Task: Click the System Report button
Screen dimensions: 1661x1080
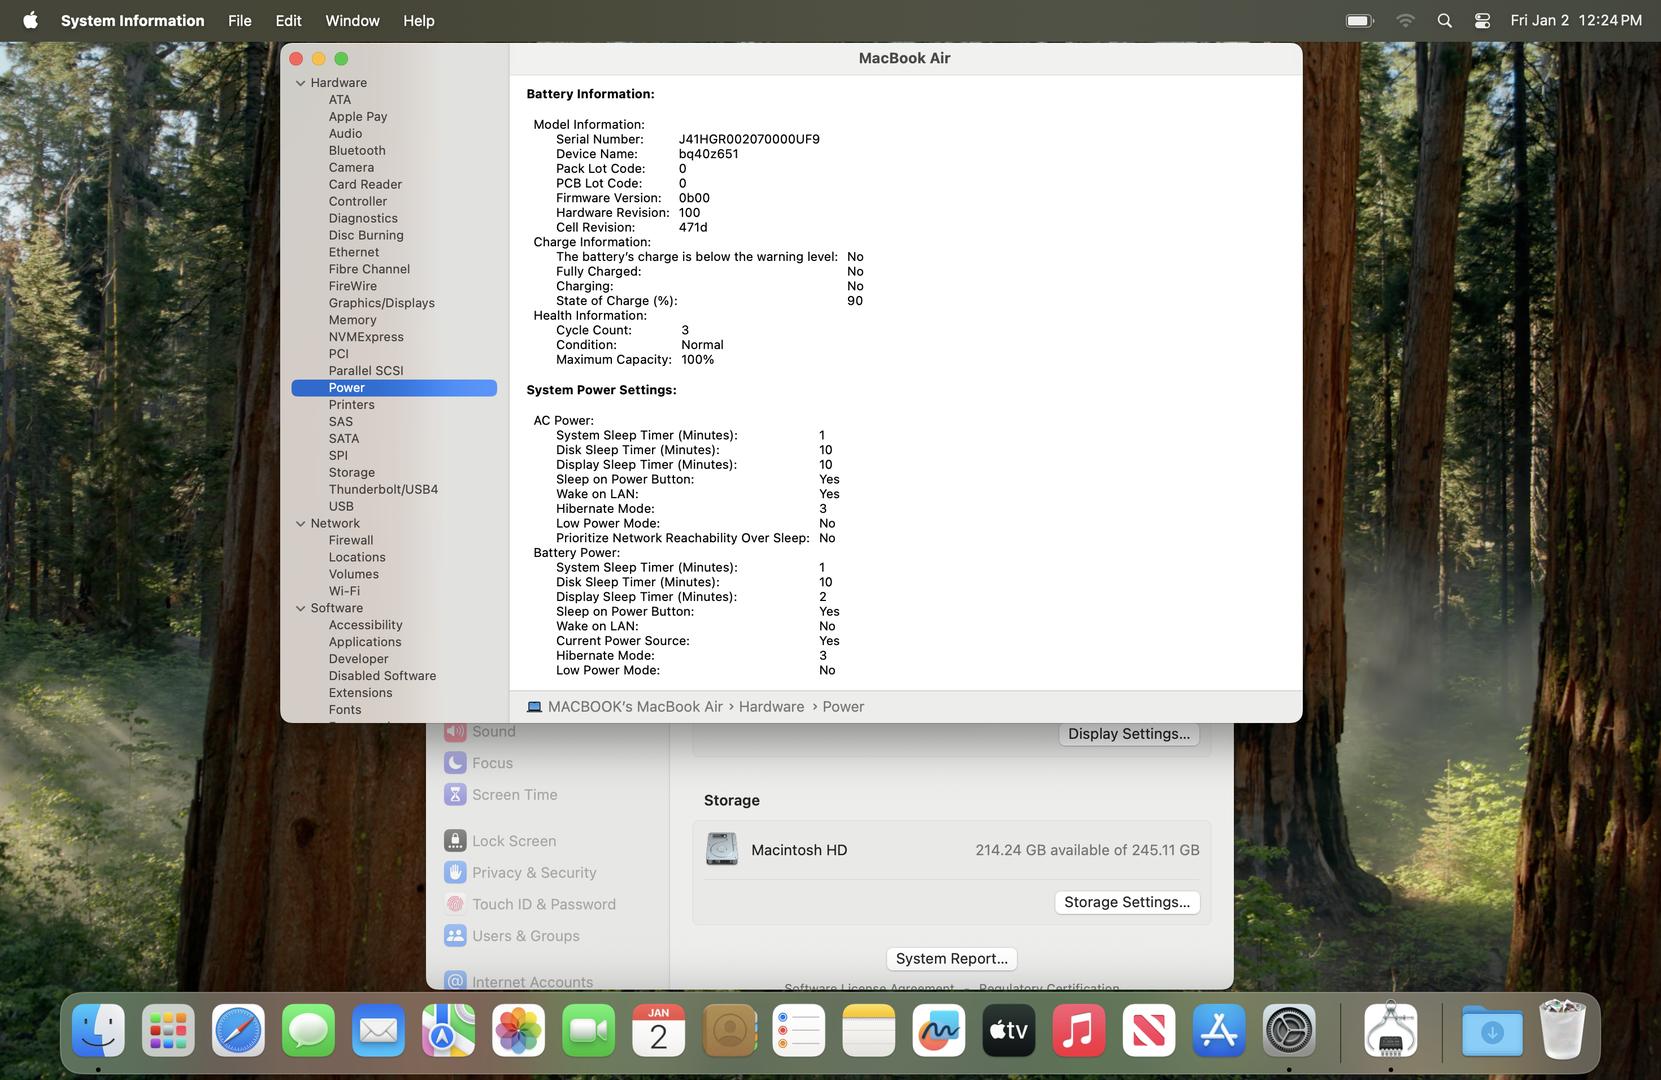Action: point(951,958)
